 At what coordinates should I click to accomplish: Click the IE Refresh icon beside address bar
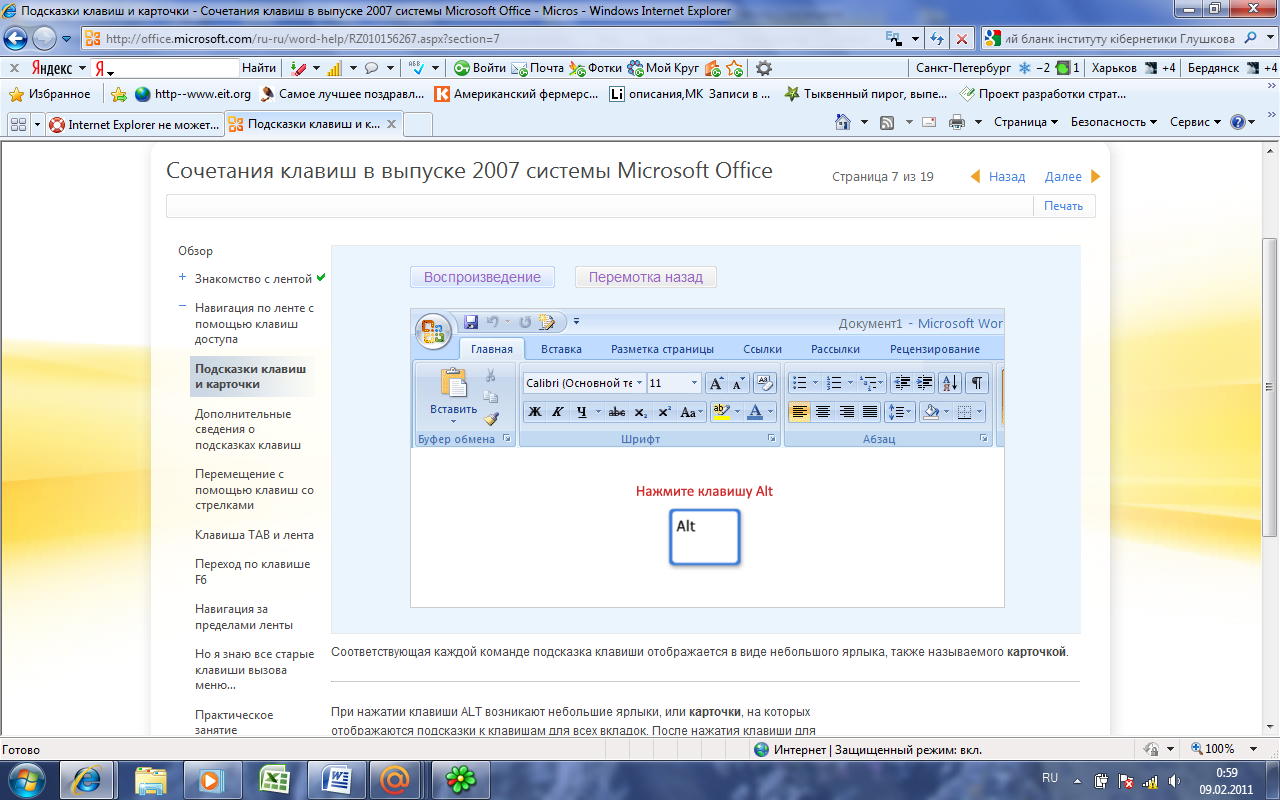click(x=938, y=39)
